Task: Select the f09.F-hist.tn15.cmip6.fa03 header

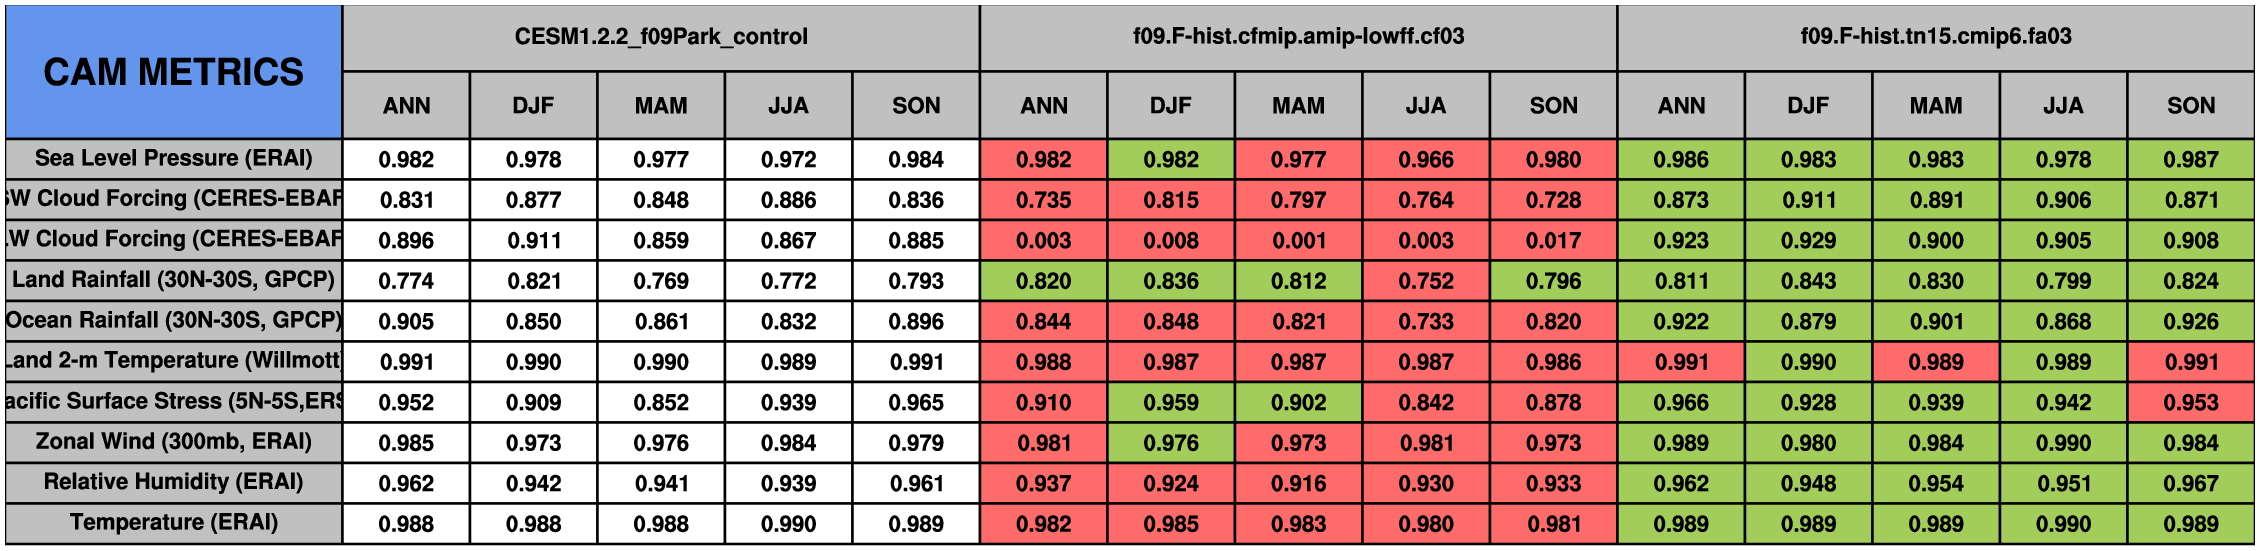Action: pyautogui.click(x=1936, y=37)
